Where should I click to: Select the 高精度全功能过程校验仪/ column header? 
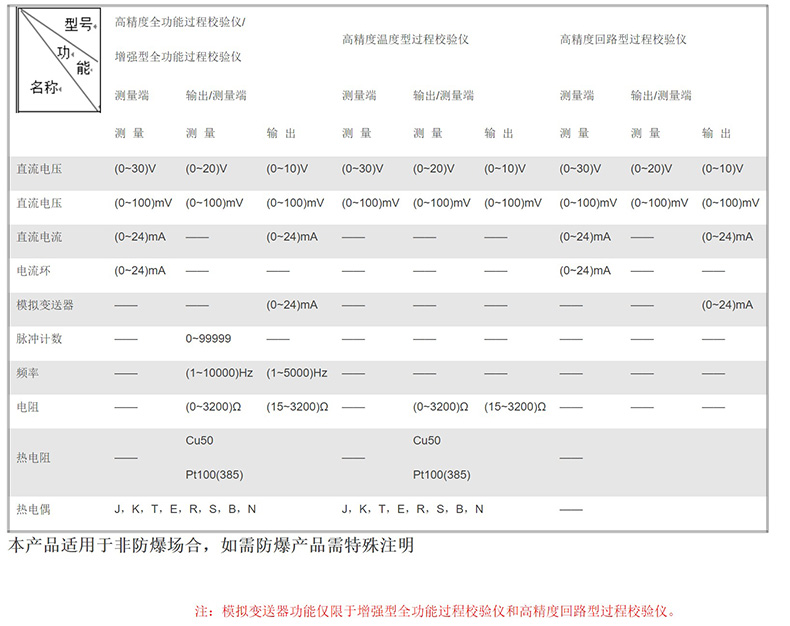(180, 22)
